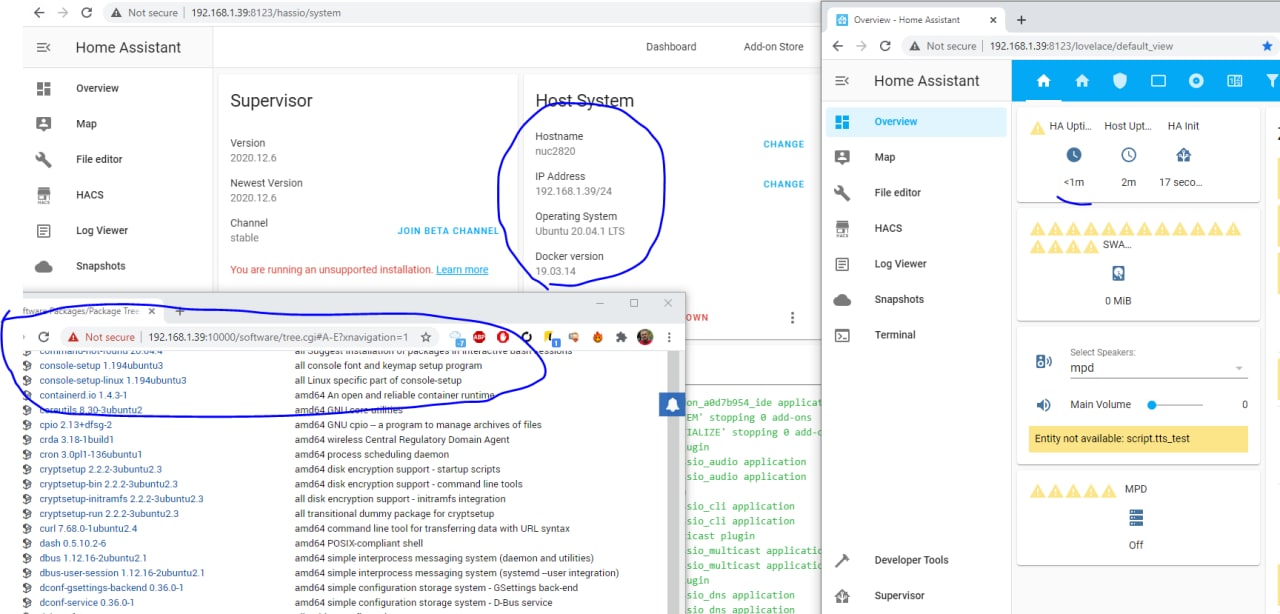Open HACS in the hassio/system window sidebar
This screenshot has width=1280, height=614.
click(x=90, y=195)
